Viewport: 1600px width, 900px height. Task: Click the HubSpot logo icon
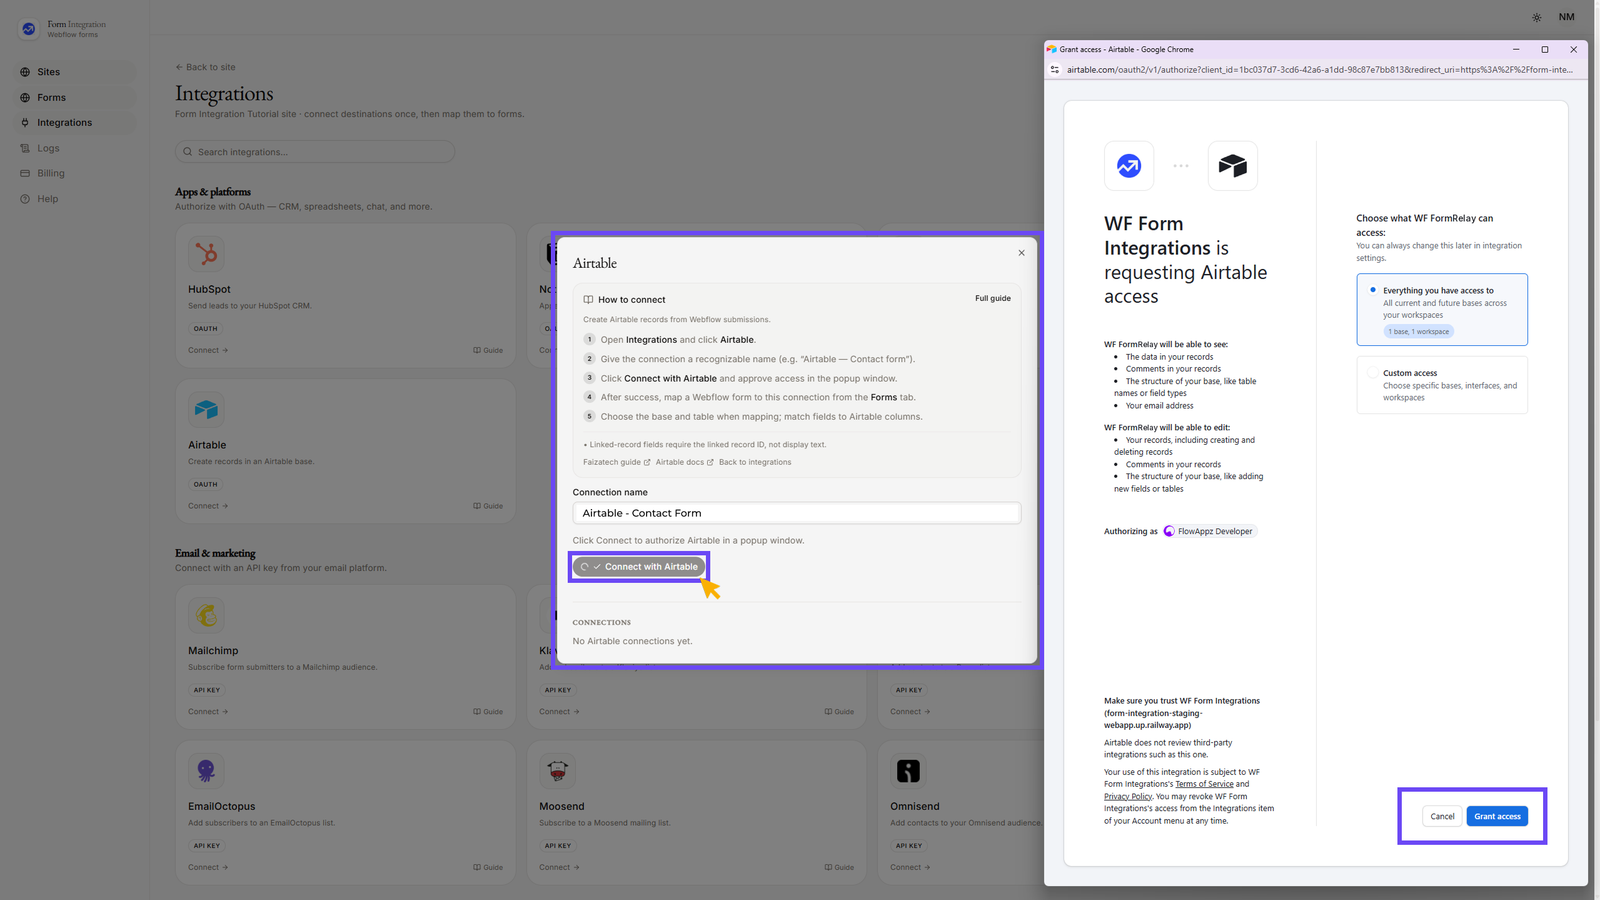[x=206, y=254]
